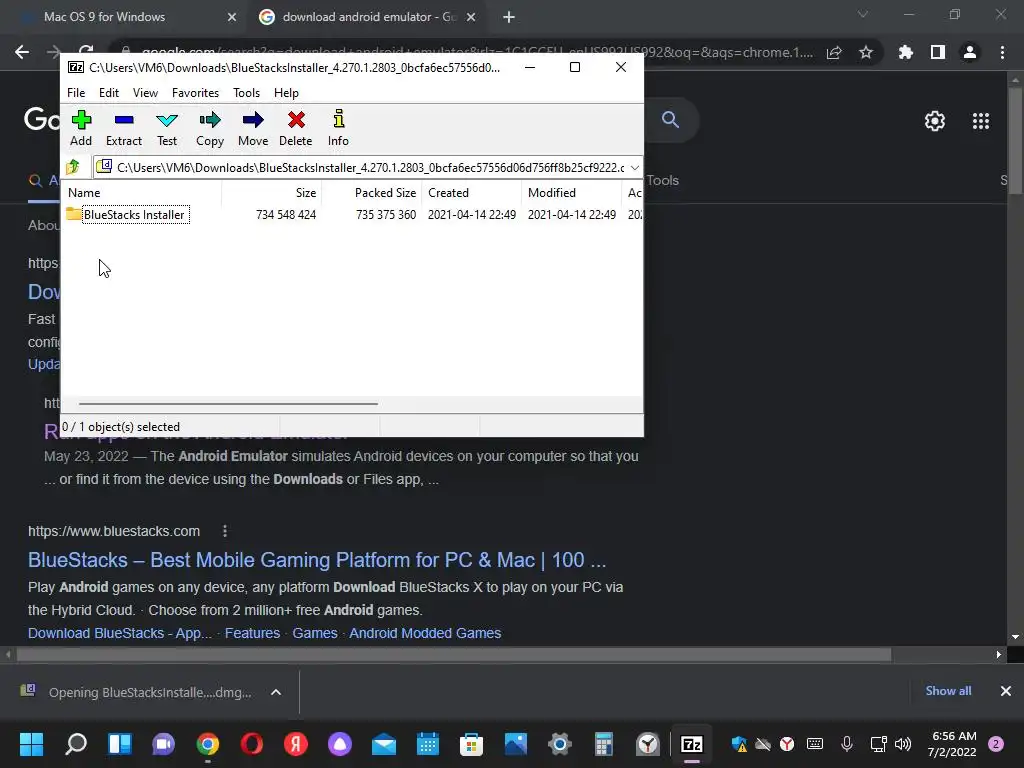Open options for the bluestacks.com result
1024x768 pixels.
click(225, 531)
